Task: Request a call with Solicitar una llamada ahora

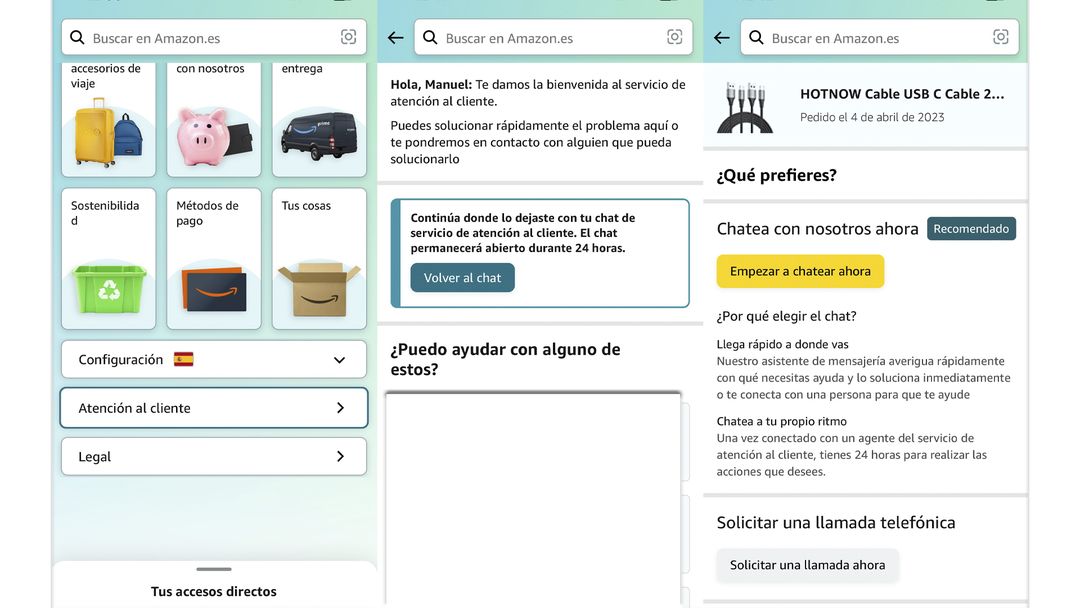Action: (x=807, y=564)
